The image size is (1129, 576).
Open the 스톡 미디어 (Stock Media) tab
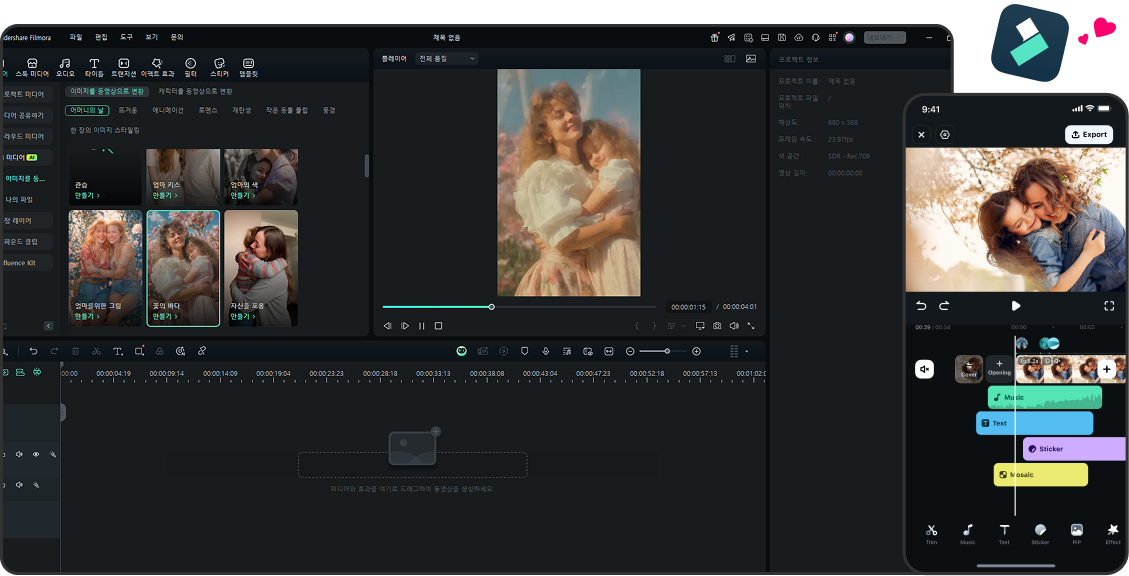32,68
